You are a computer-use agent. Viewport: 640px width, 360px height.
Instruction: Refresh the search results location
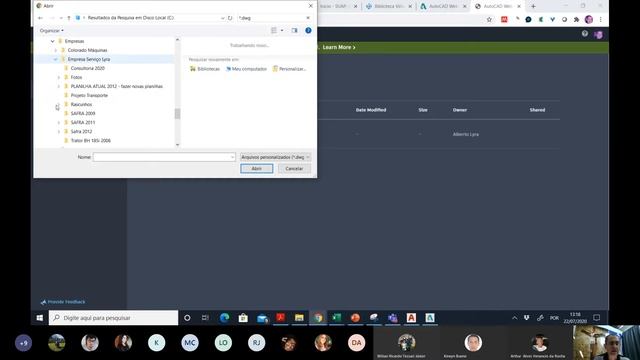(230, 18)
